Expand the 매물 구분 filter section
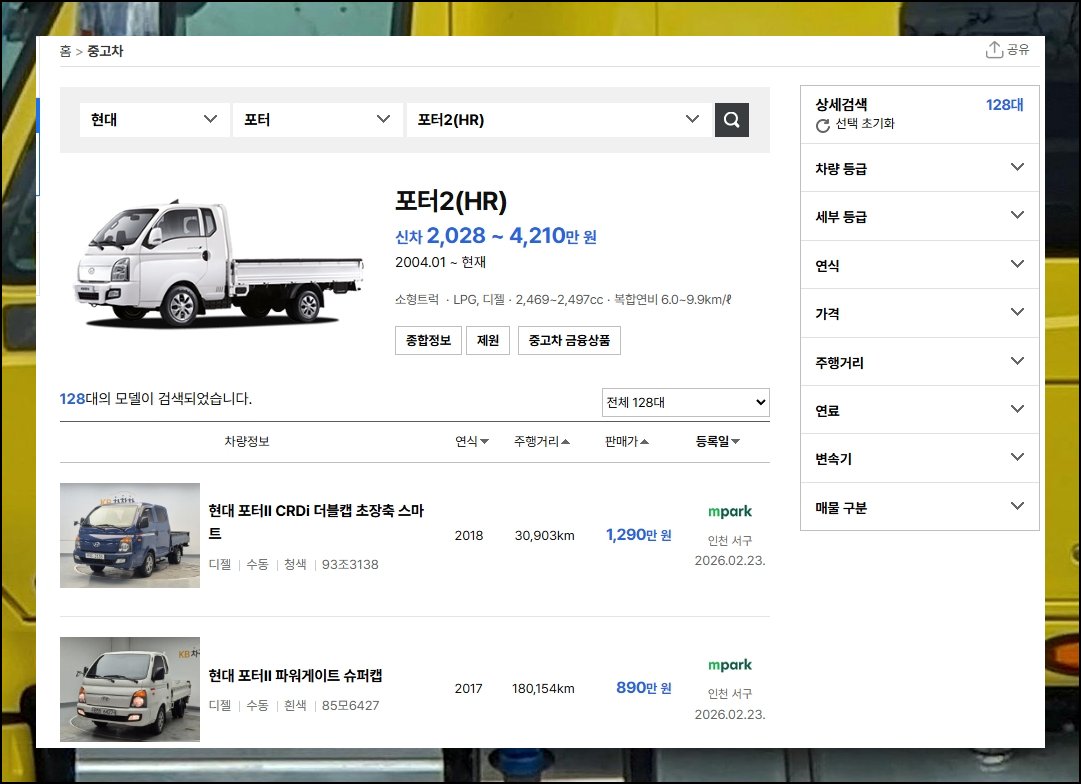 click(x=920, y=507)
